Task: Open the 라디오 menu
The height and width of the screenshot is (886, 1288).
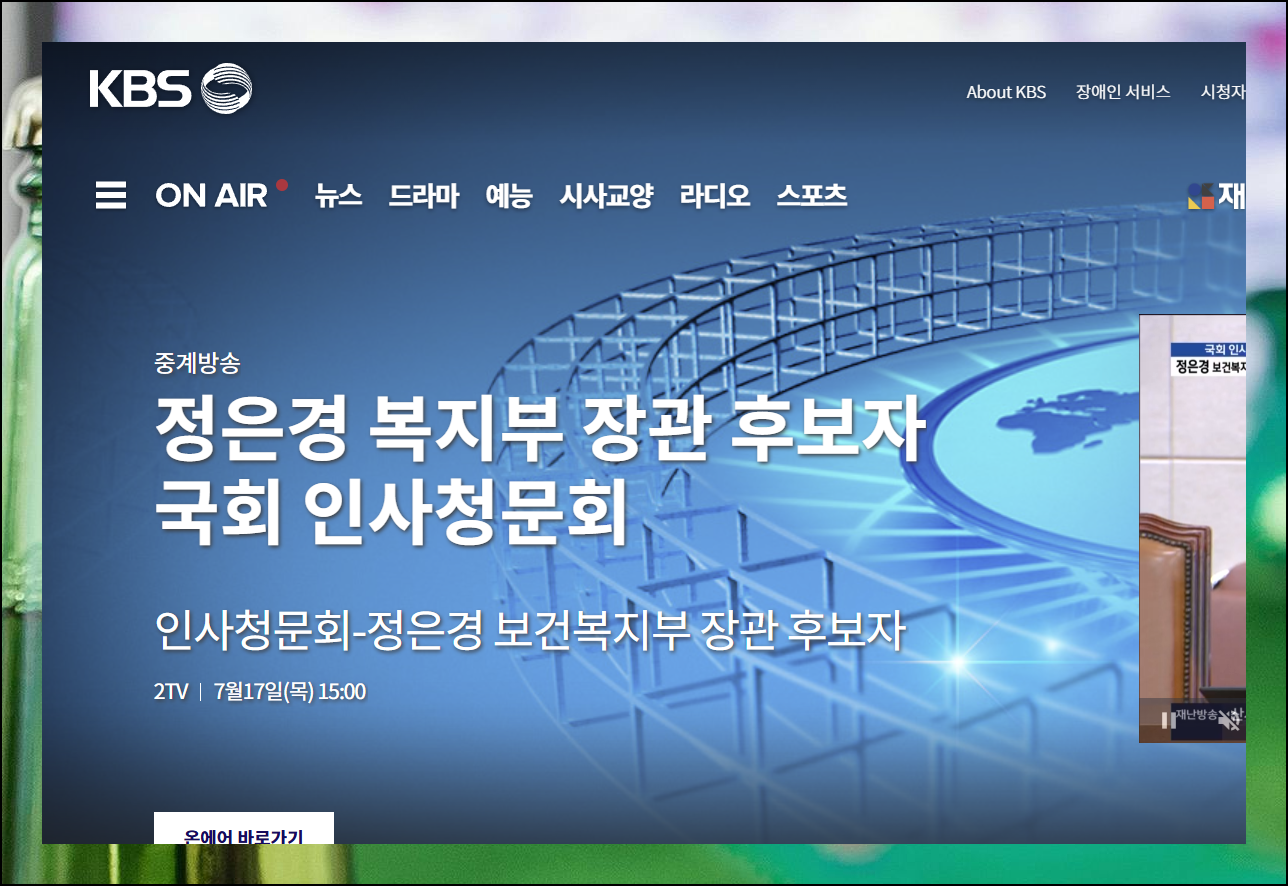Action: (715, 195)
